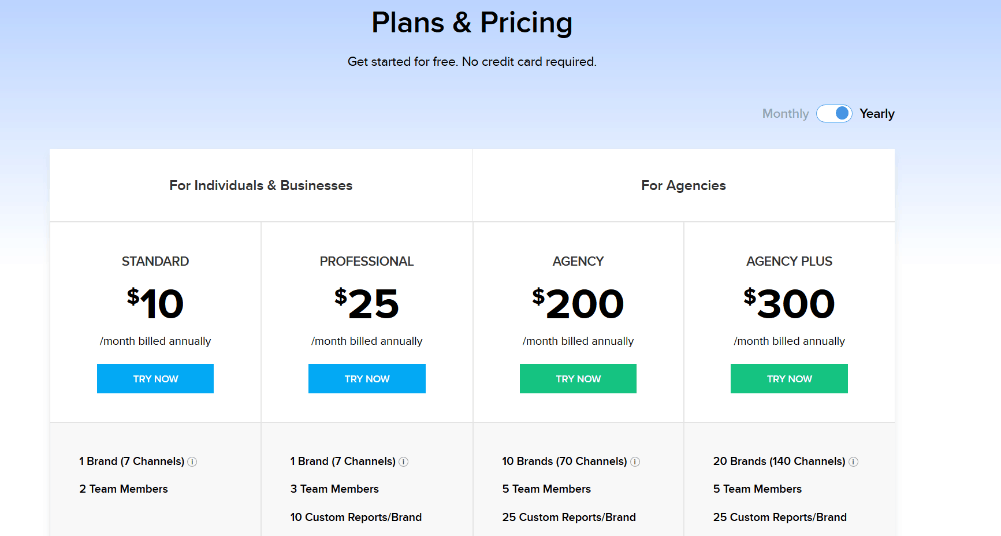The image size is (1001, 536).
Task: Click the $200 Agency price
Action: pyautogui.click(x=578, y=303)
